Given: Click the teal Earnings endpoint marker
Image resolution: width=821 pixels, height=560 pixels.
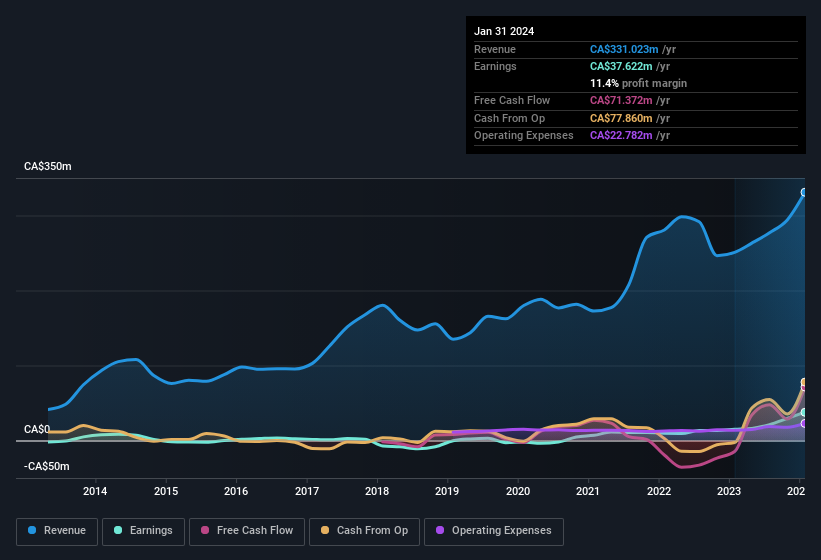Looking at the screenshot, I should (x=804, y=412).
